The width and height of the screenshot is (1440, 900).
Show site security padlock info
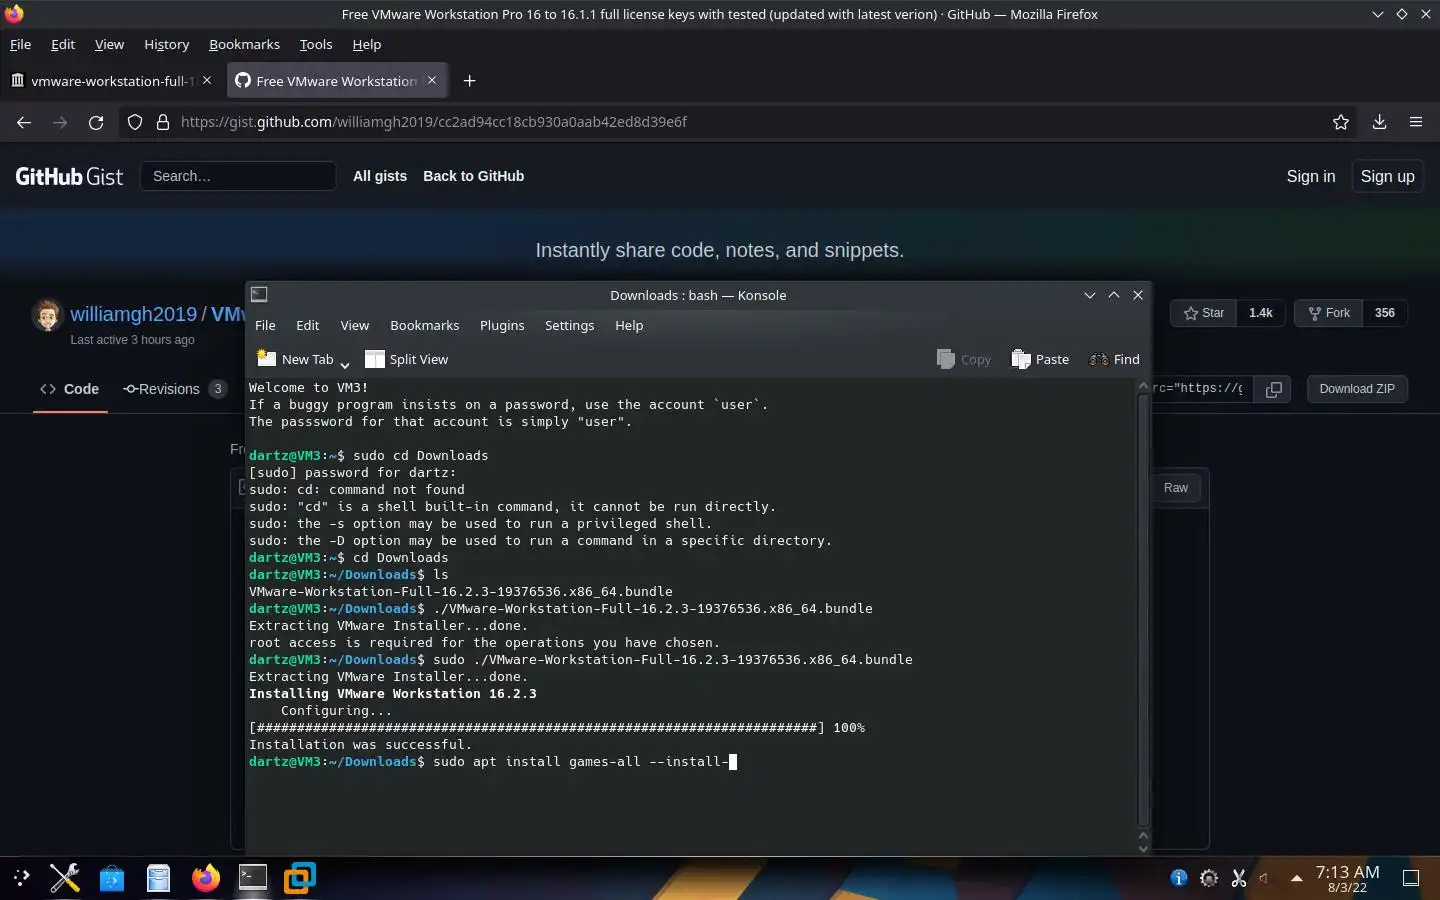coord(163,122)
